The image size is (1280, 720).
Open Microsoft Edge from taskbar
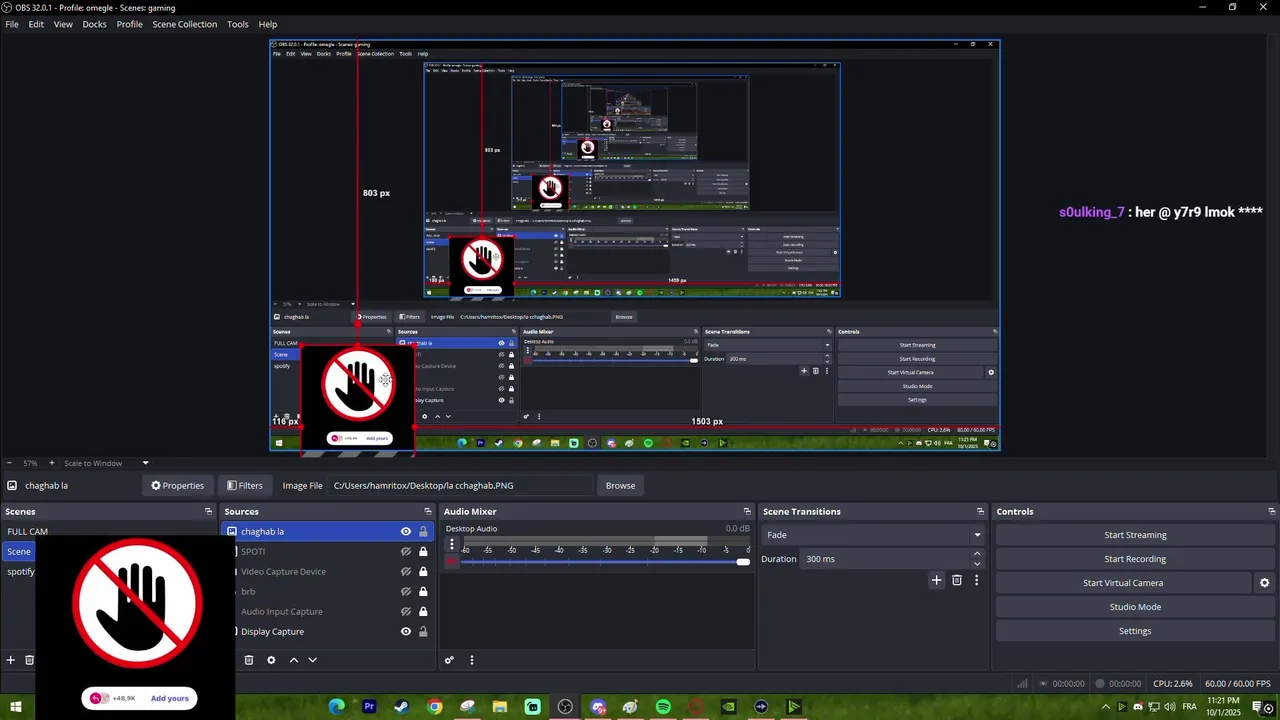click(x=337, y=707)
